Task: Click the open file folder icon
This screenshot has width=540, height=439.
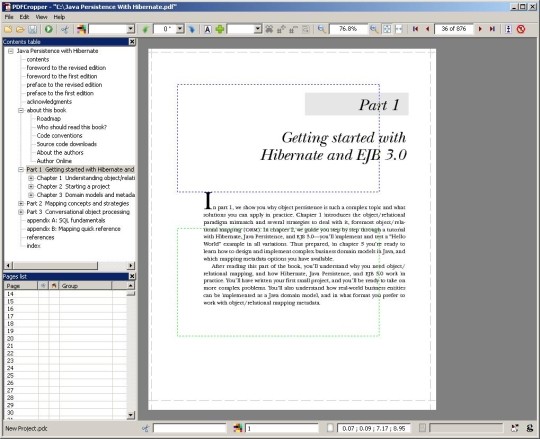Action: tap(20, 29)
